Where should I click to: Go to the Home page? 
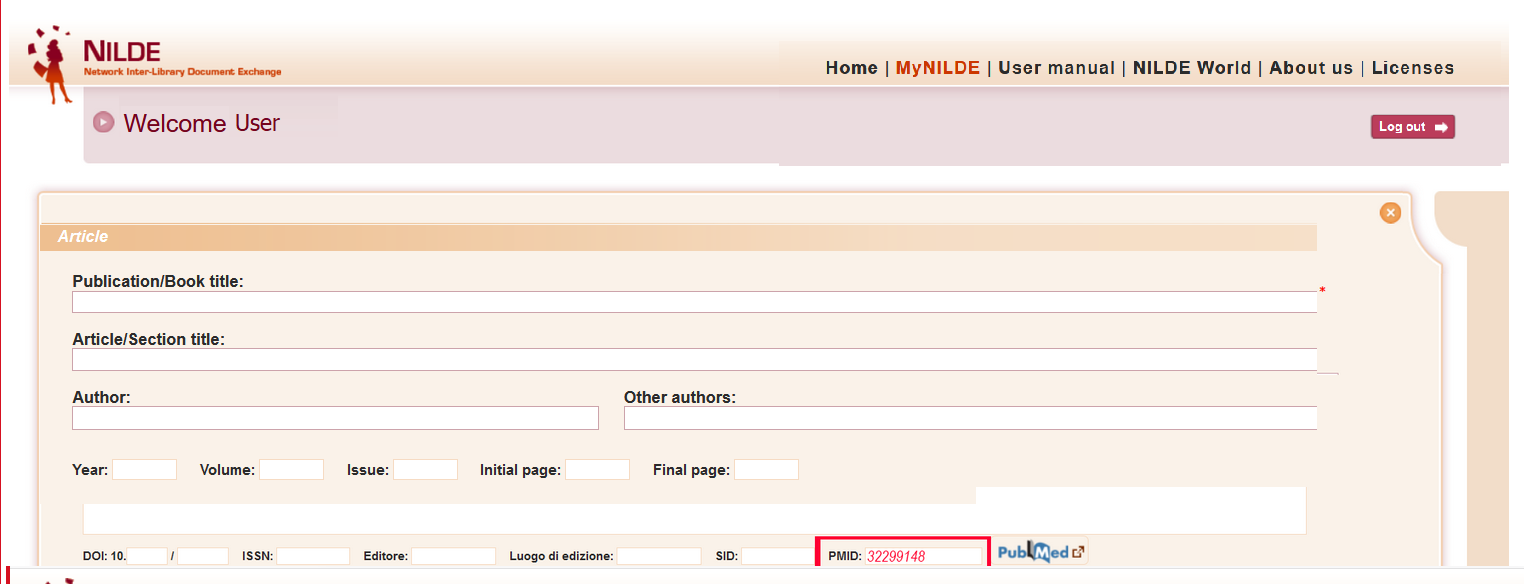point(852,68)
